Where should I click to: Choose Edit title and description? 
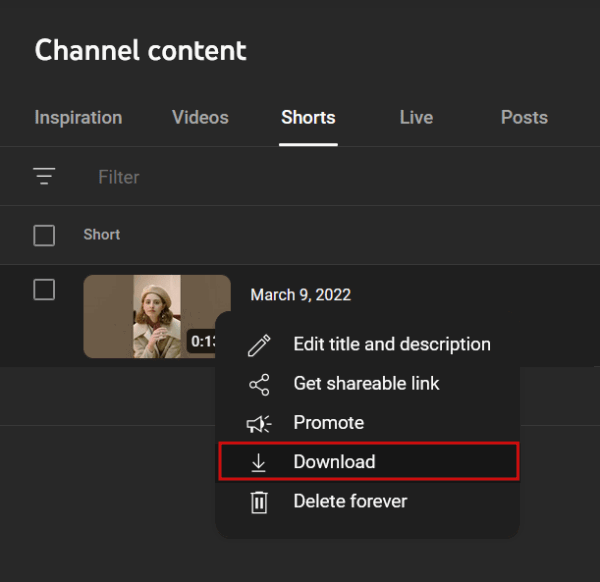click(x=367, y=344)
